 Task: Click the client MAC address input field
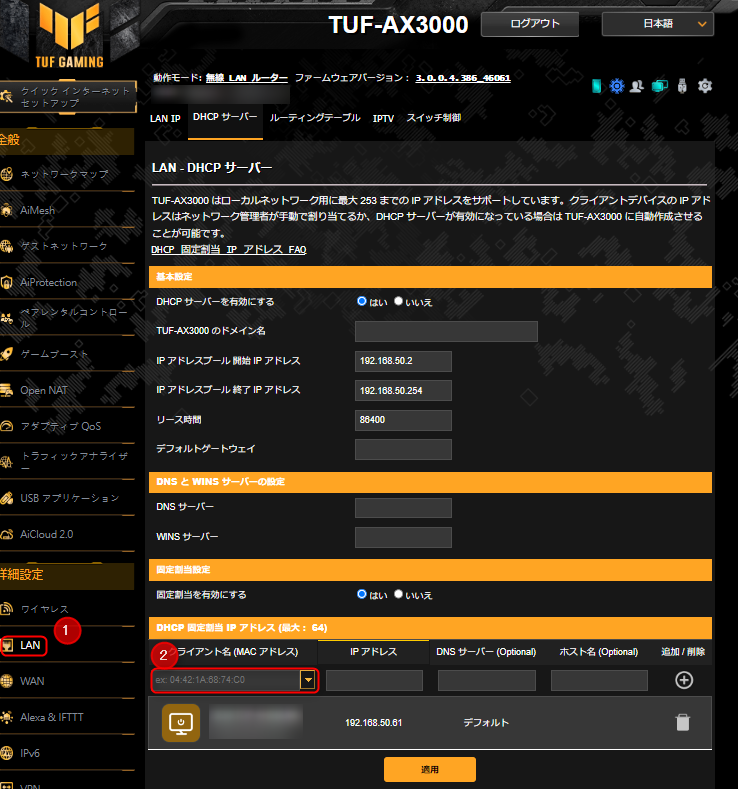(225, 680)
